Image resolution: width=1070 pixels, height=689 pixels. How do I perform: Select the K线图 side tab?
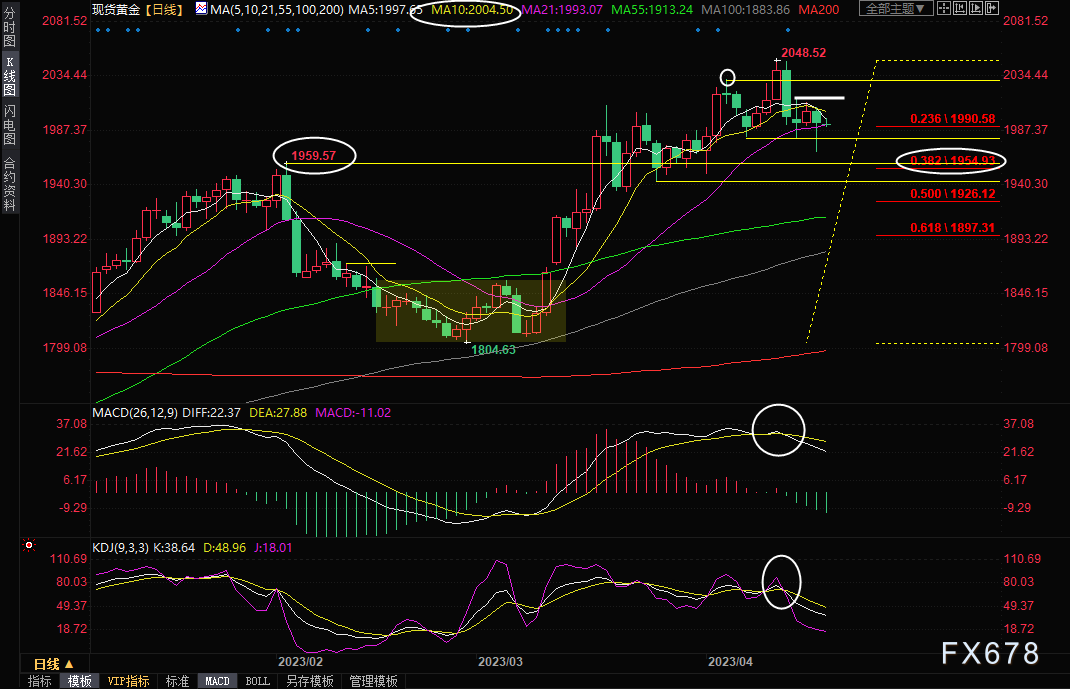click(x=9, y=75)
